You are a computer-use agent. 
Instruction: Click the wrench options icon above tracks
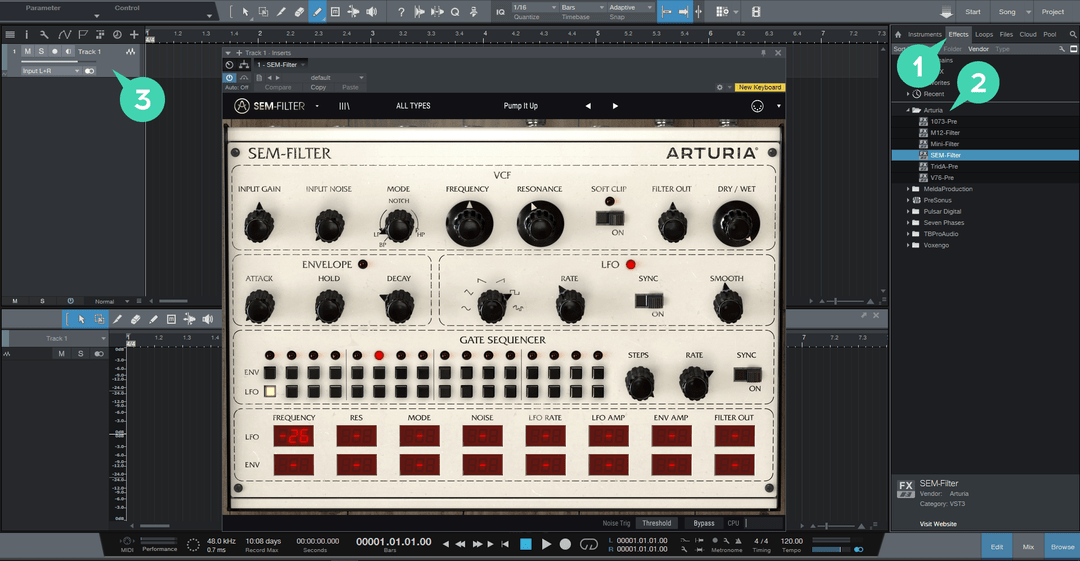[44, 34]
